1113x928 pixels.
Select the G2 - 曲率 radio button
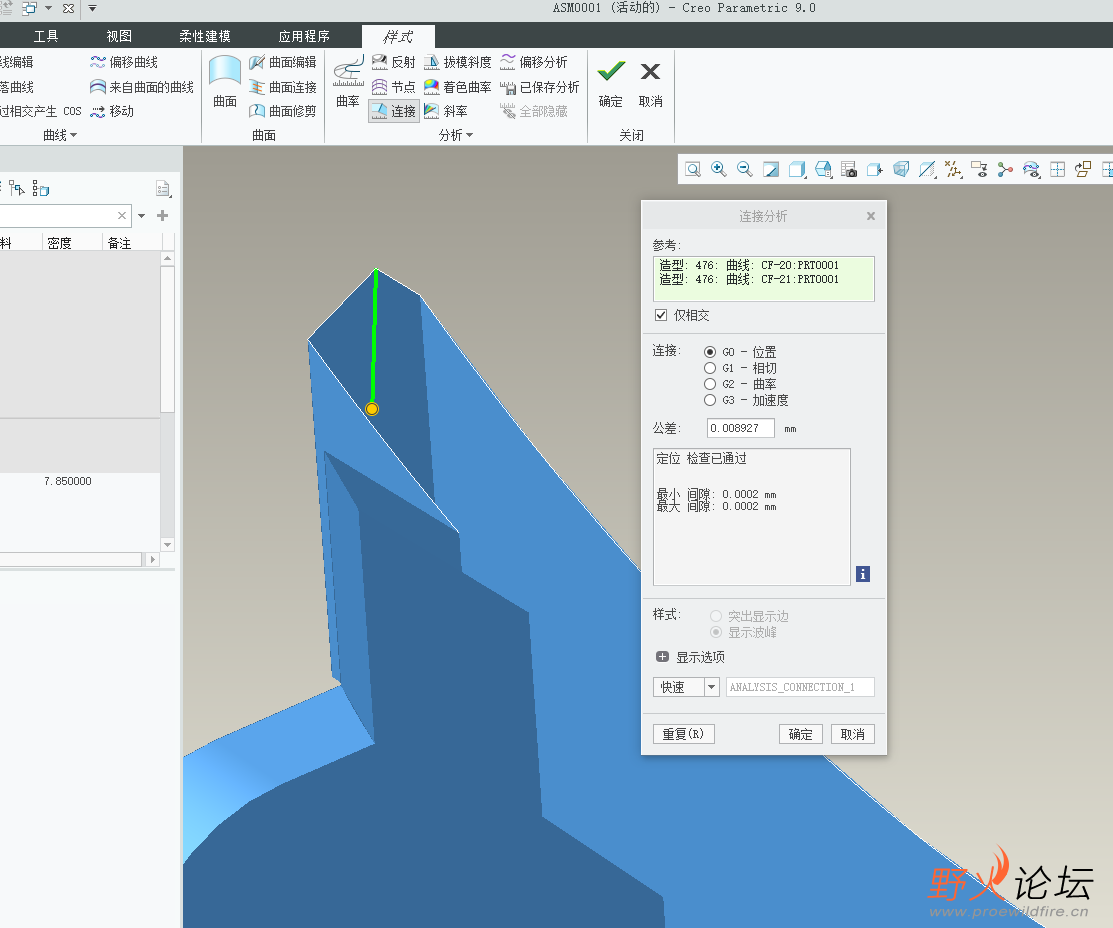pyautogui.click(x=710, y=384)
